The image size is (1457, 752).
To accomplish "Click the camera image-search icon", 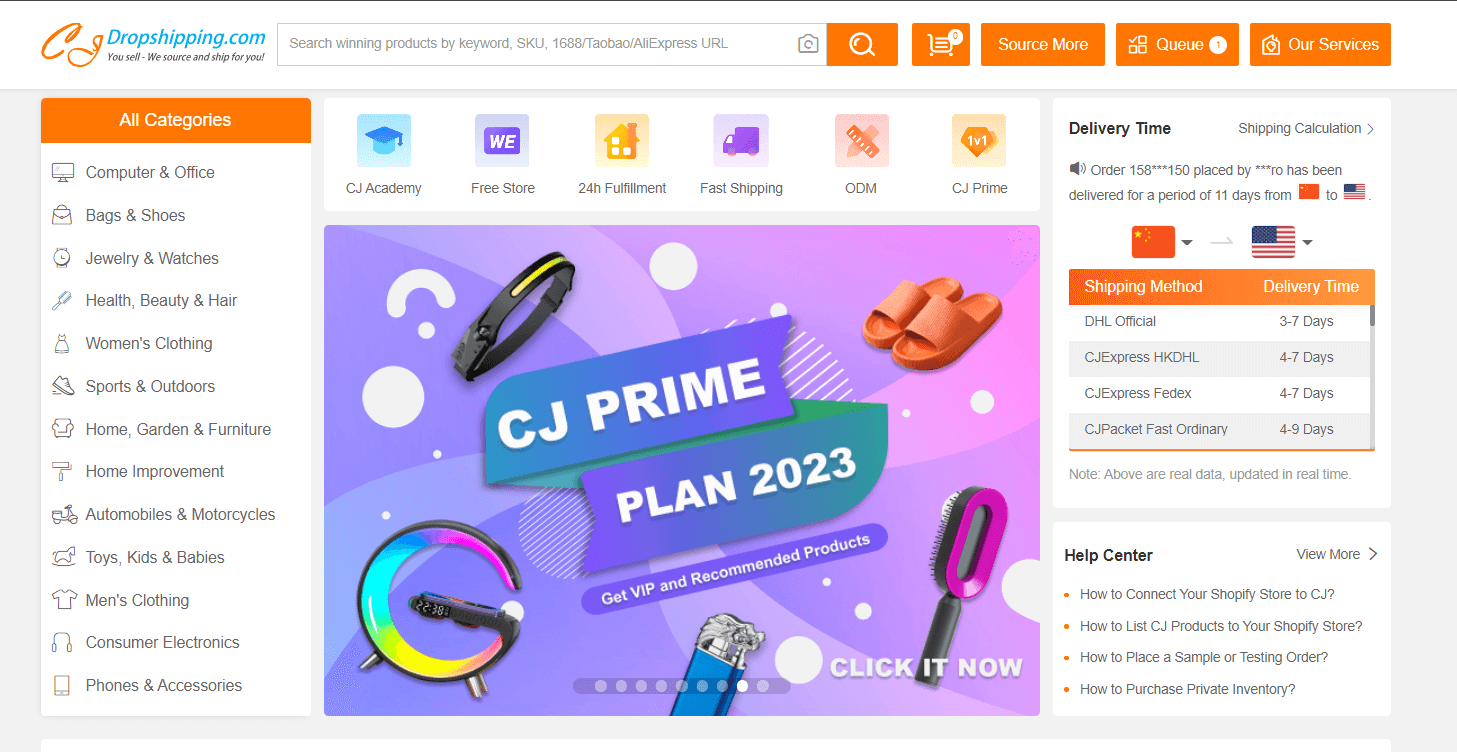I will pyautogui.click(x=808, y=44).
